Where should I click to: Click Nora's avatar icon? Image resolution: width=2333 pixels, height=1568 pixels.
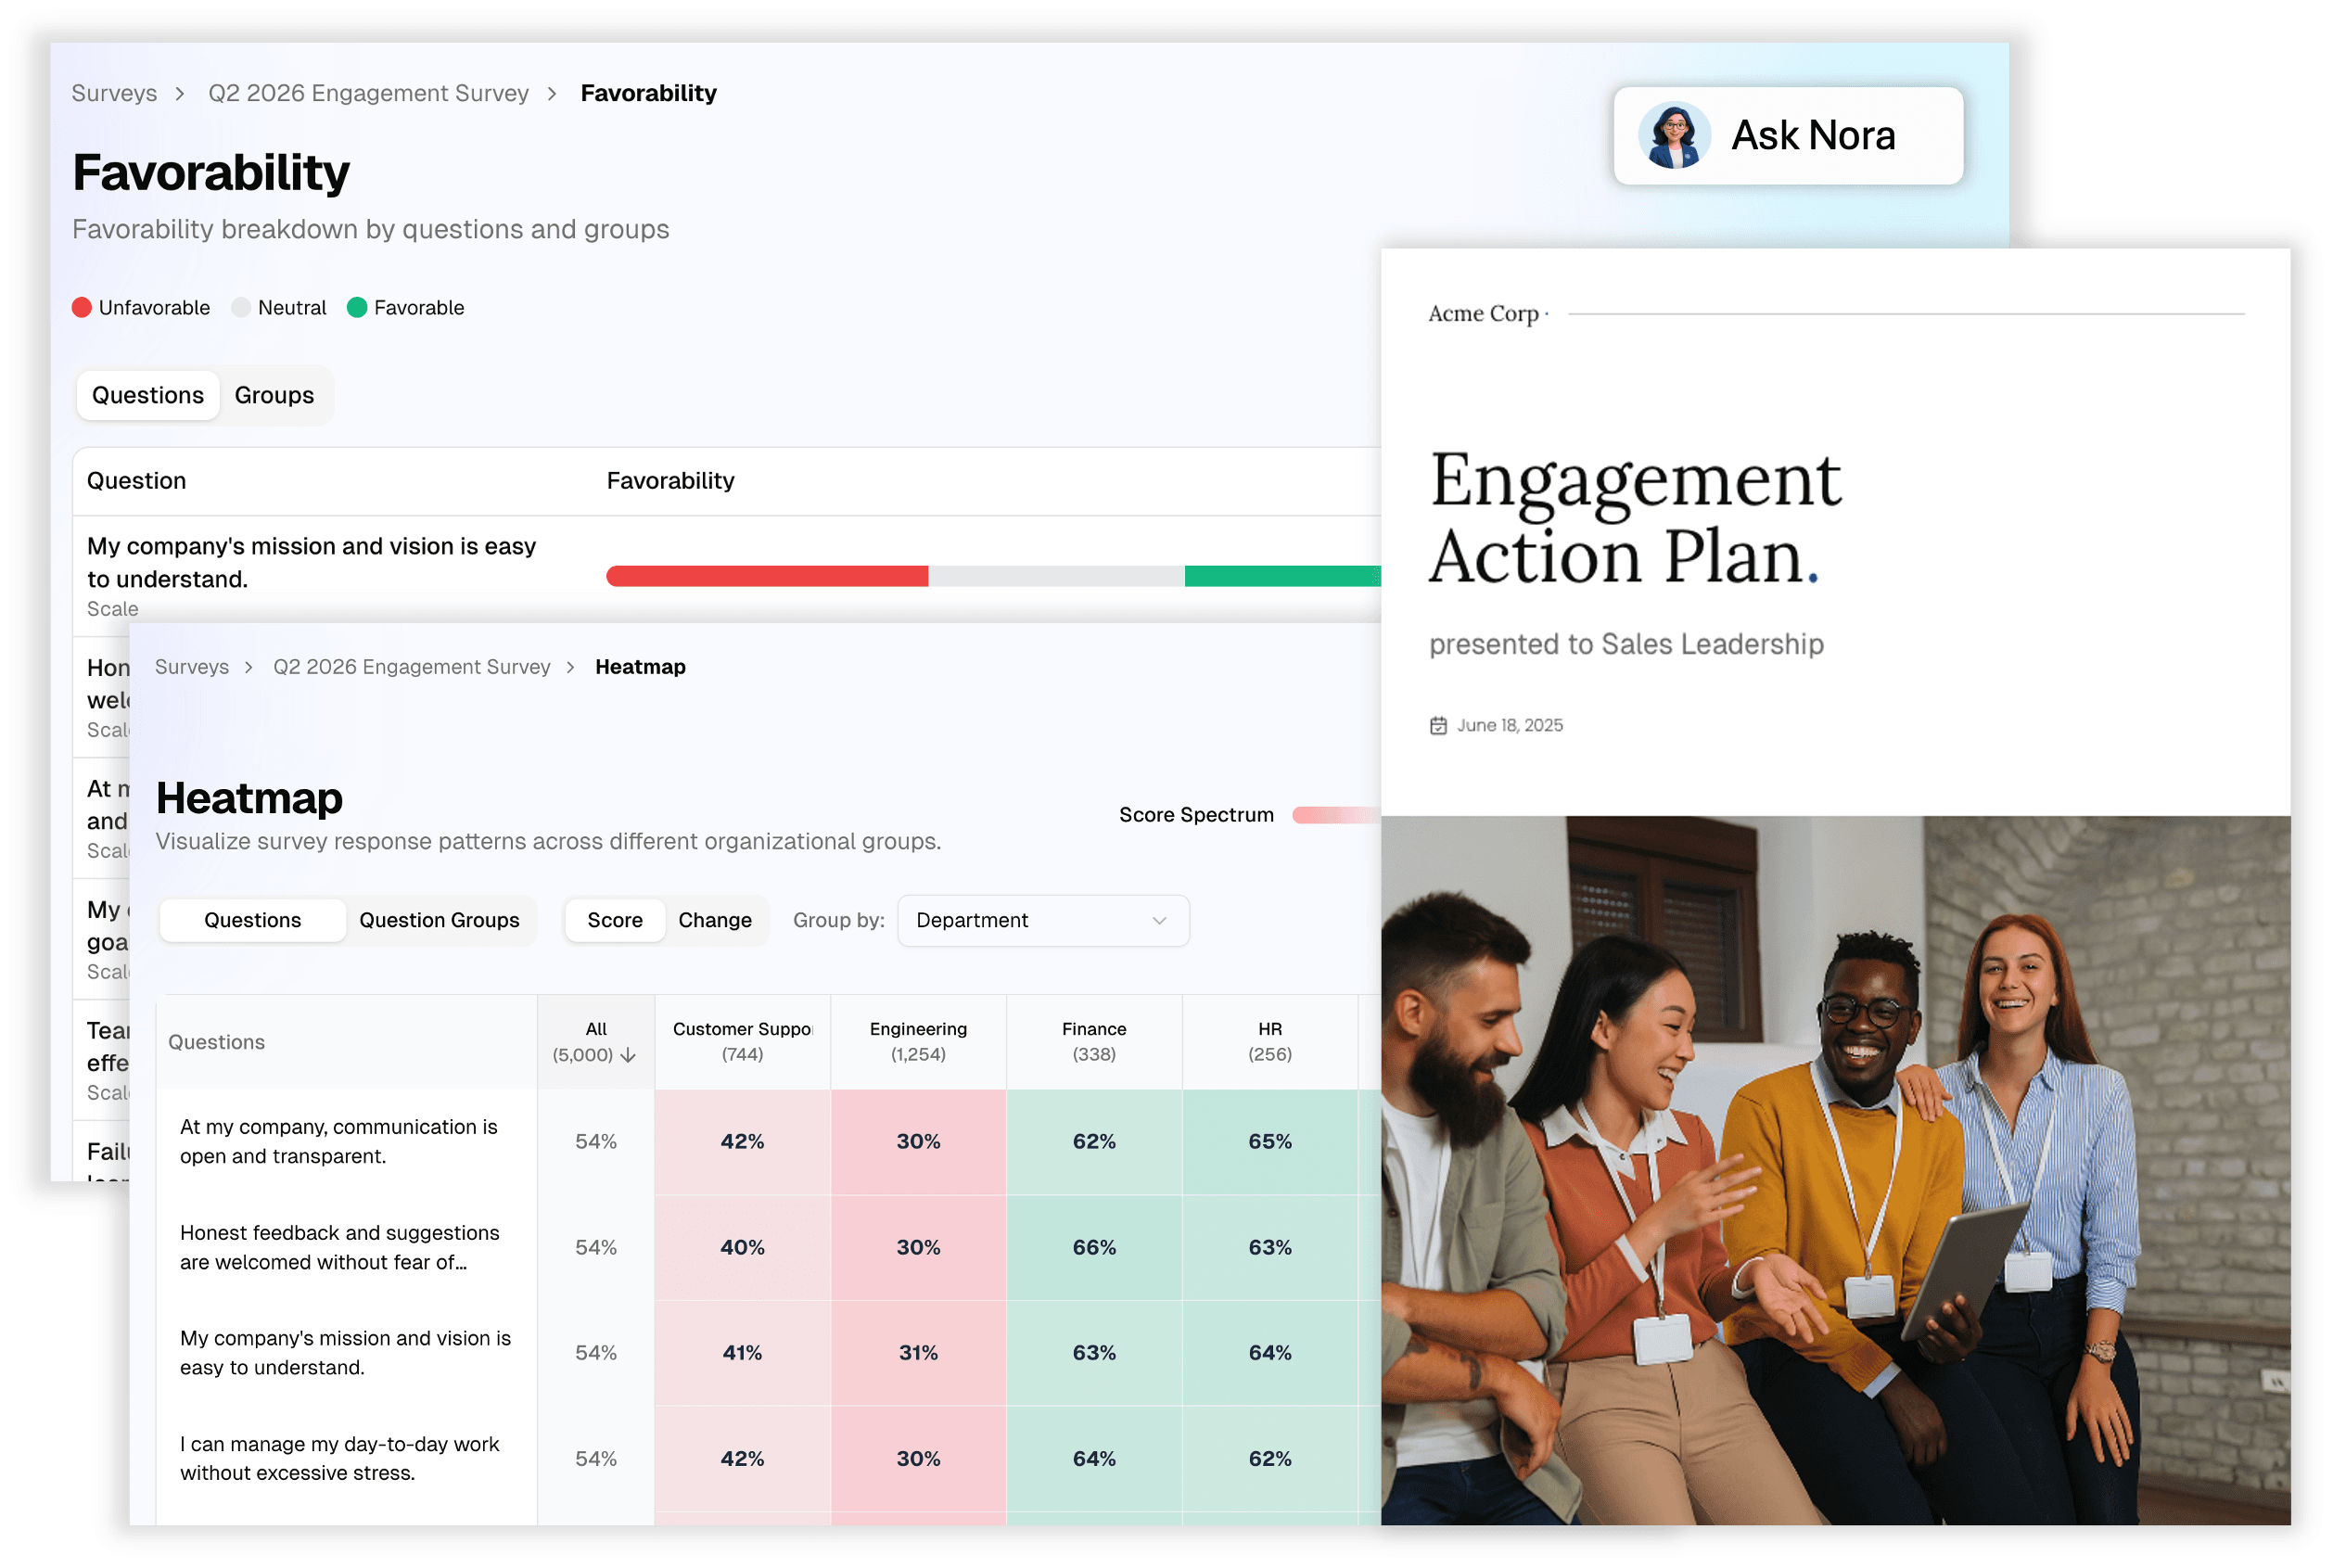point(1674,135)
